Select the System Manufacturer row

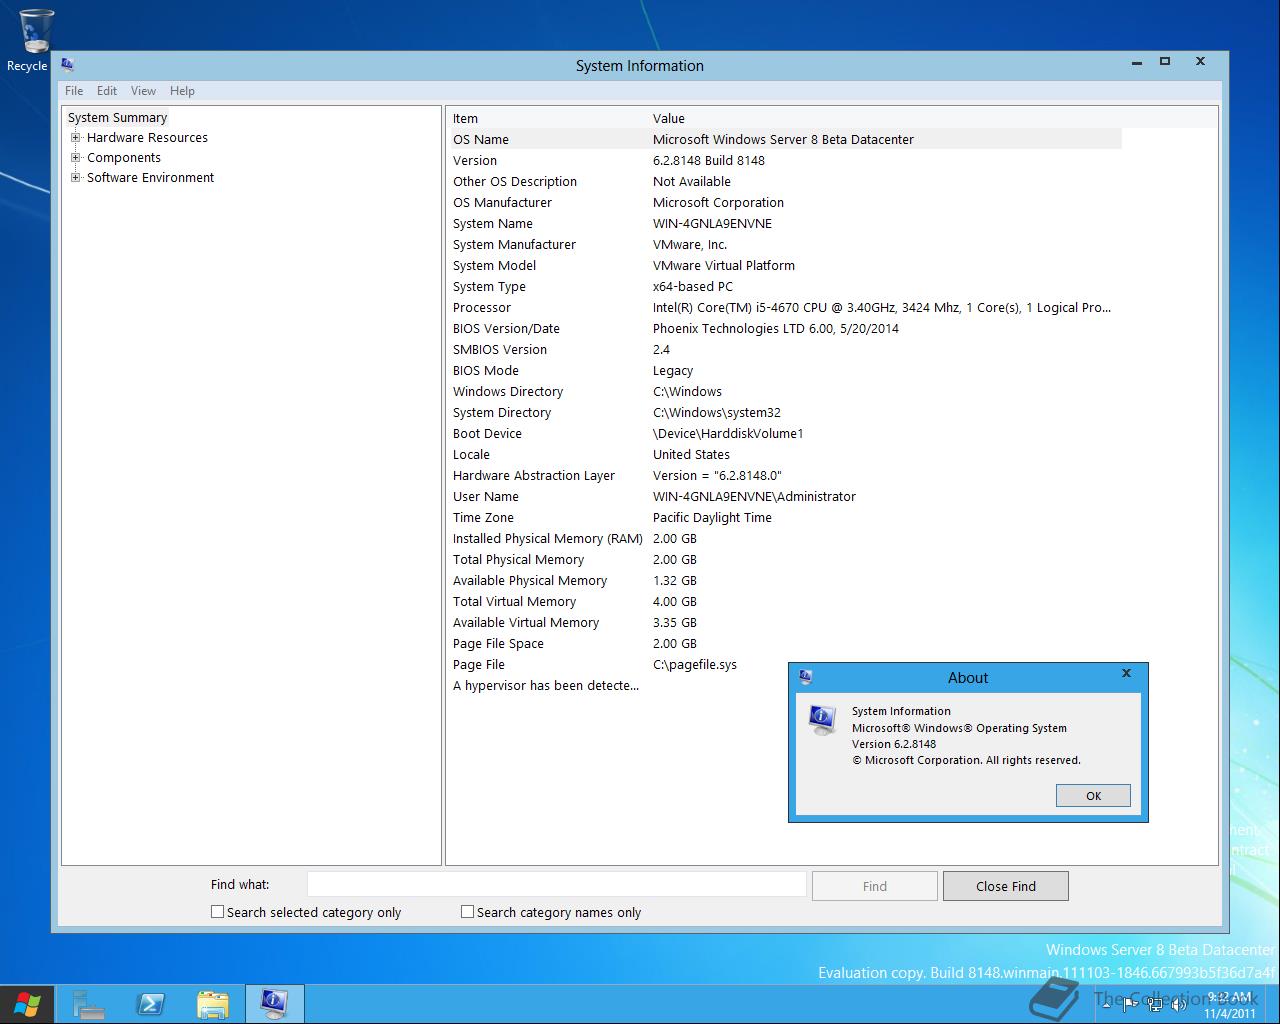[x=785, y=244]
